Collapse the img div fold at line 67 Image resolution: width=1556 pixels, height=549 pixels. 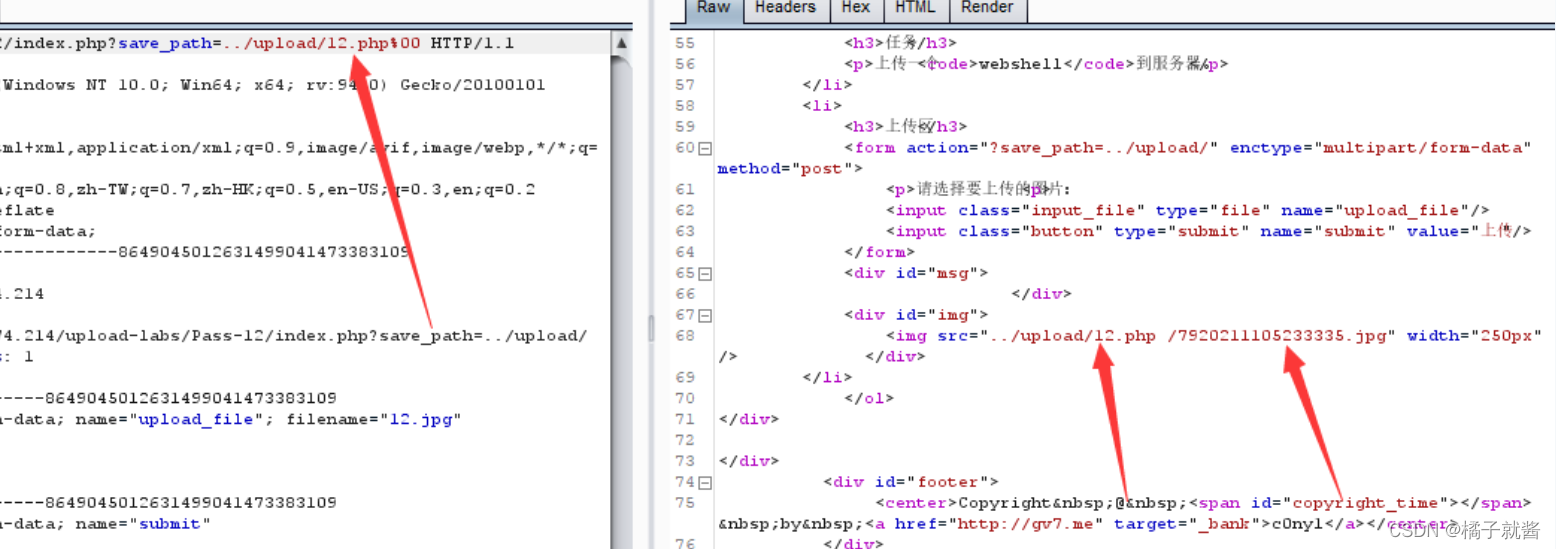pos(704,315)
